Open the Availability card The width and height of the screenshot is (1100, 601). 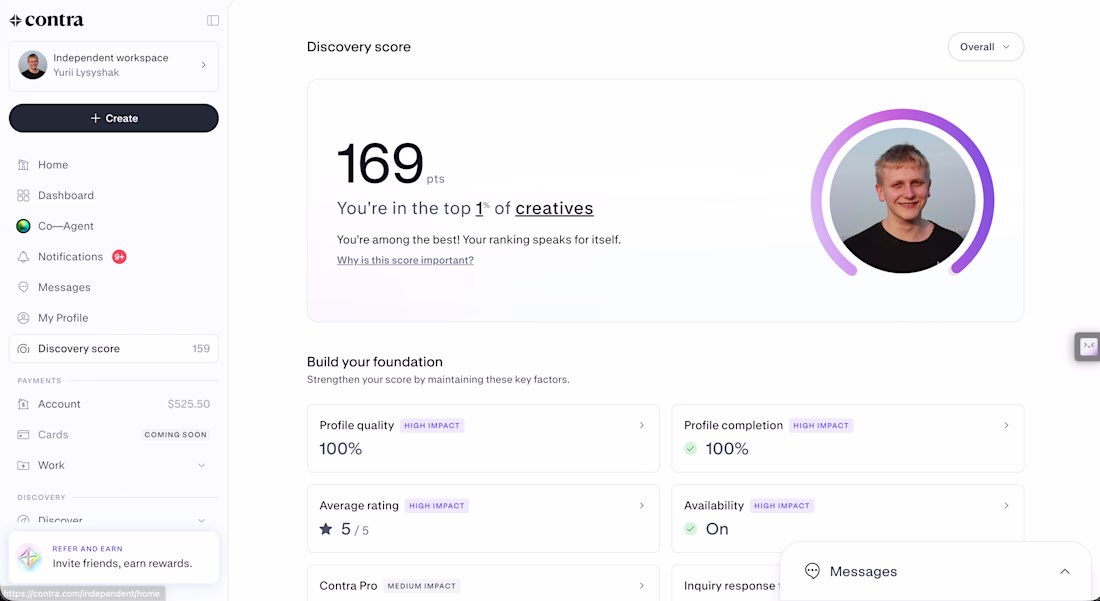click(847, 518)
